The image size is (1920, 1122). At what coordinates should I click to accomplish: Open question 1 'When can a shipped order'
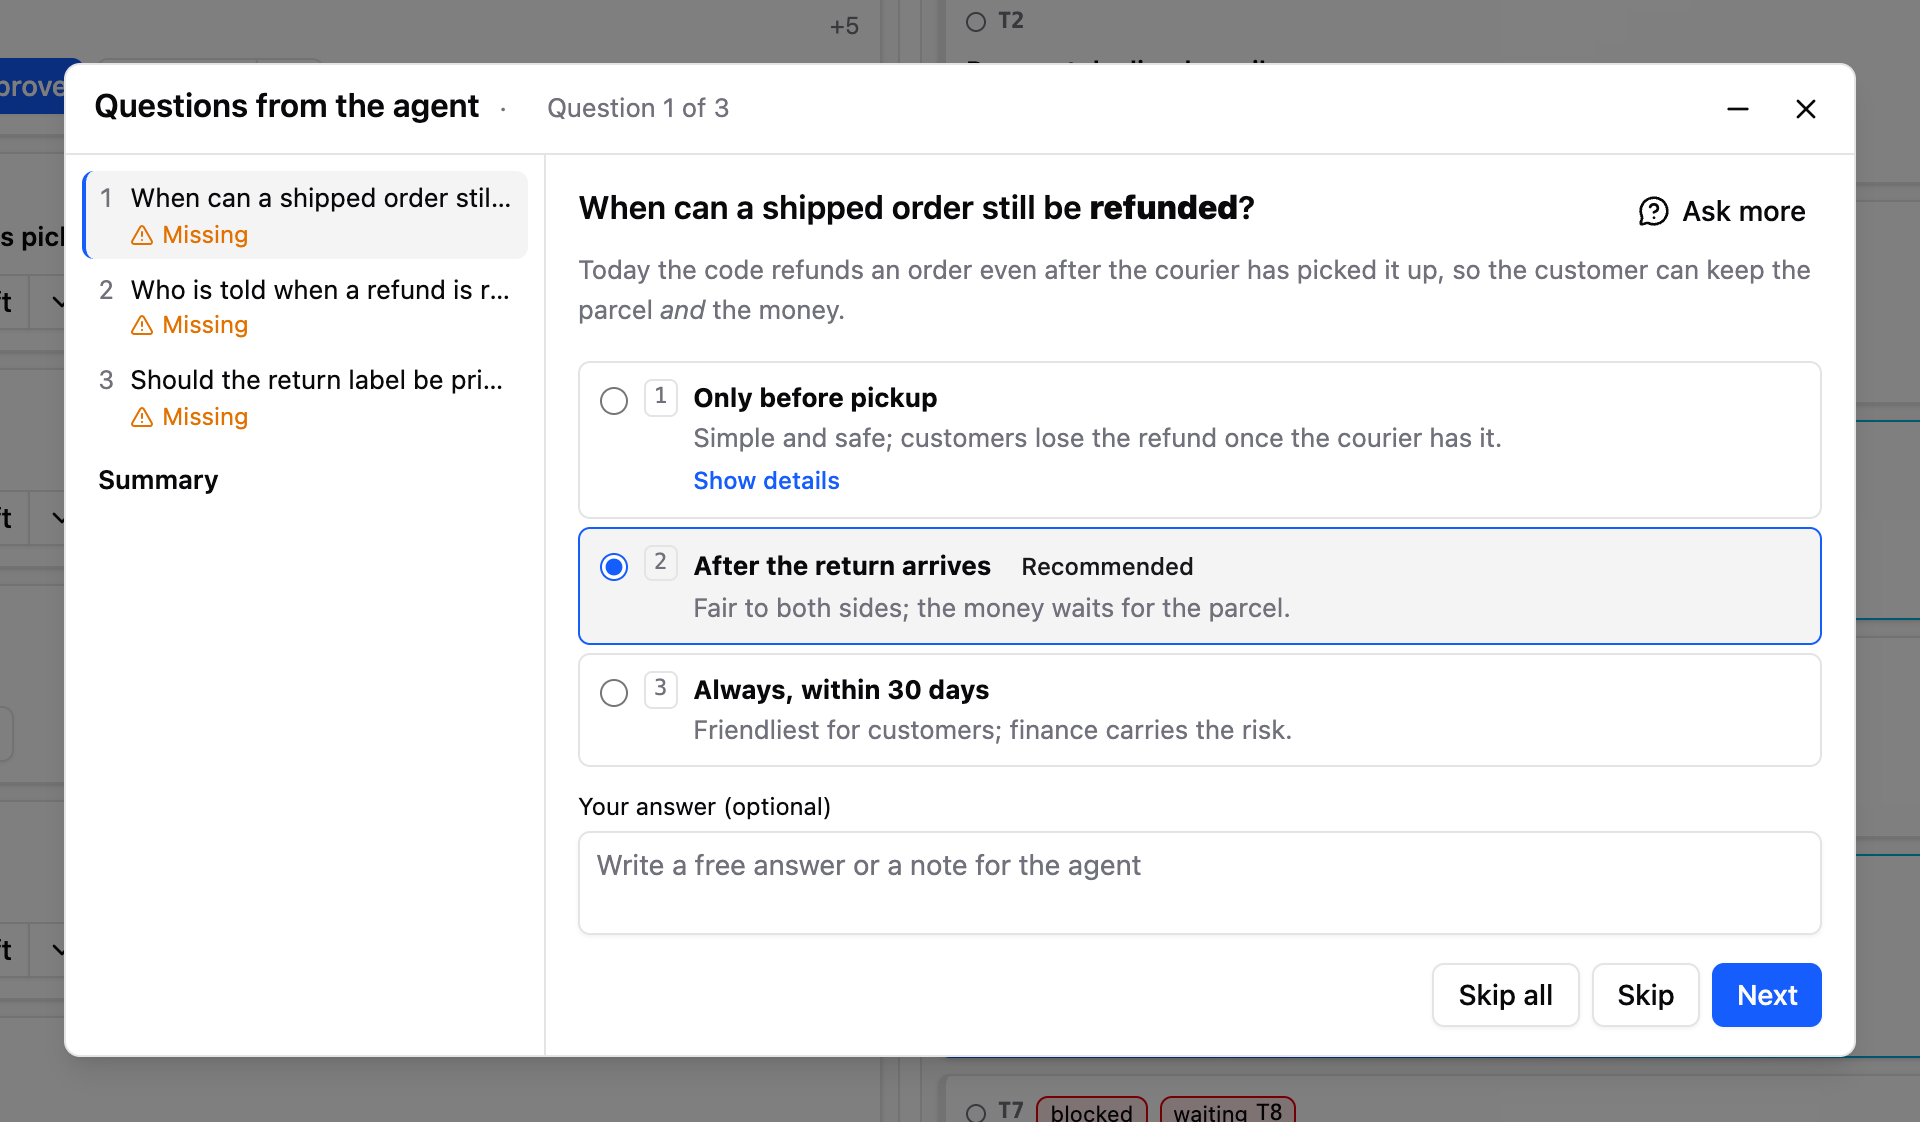[x=306, y=215]
